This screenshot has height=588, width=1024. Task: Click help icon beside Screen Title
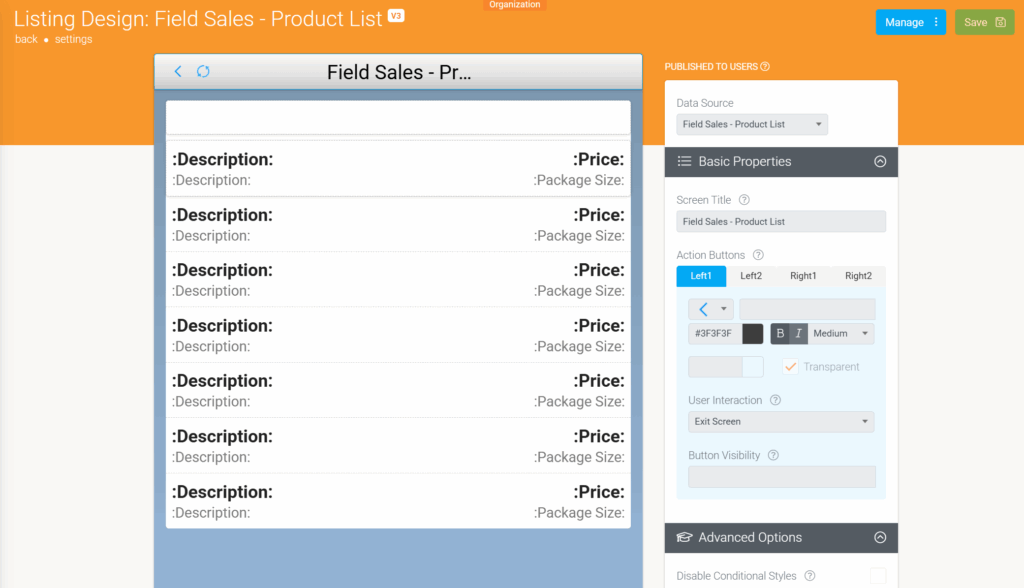tap(744, 200)
